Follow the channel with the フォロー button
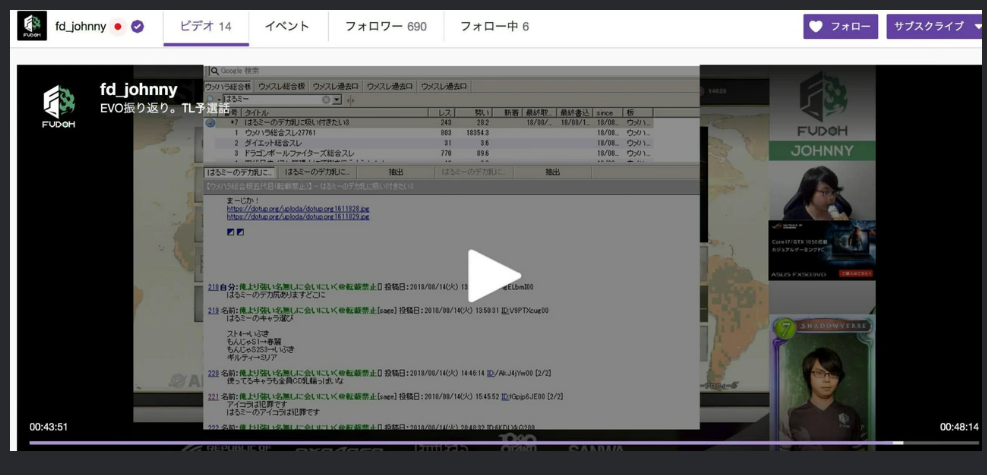 click(840, 26)
